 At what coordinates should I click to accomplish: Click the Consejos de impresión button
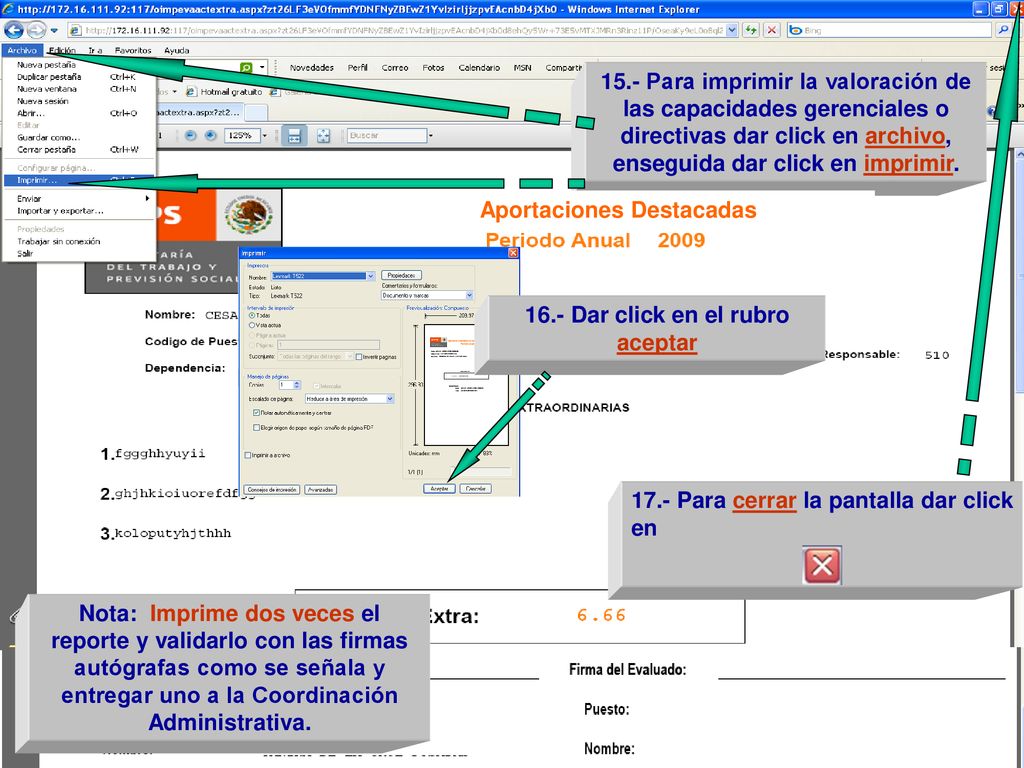(272, 489)
